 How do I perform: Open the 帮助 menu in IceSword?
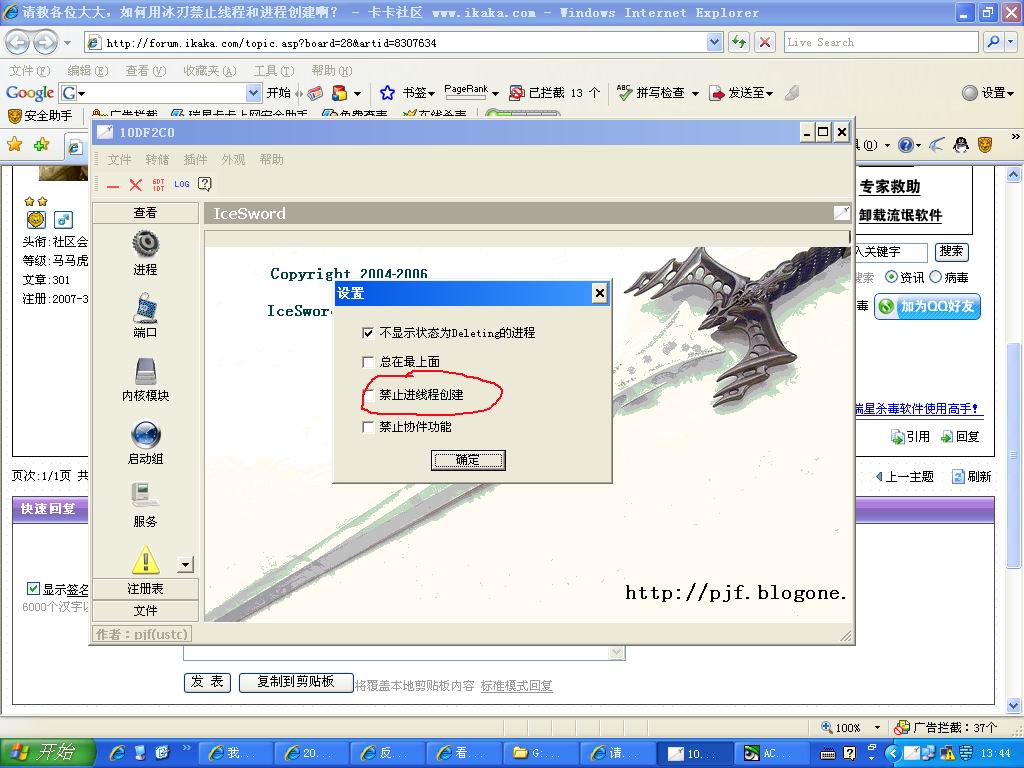click(x=271, y=159)
